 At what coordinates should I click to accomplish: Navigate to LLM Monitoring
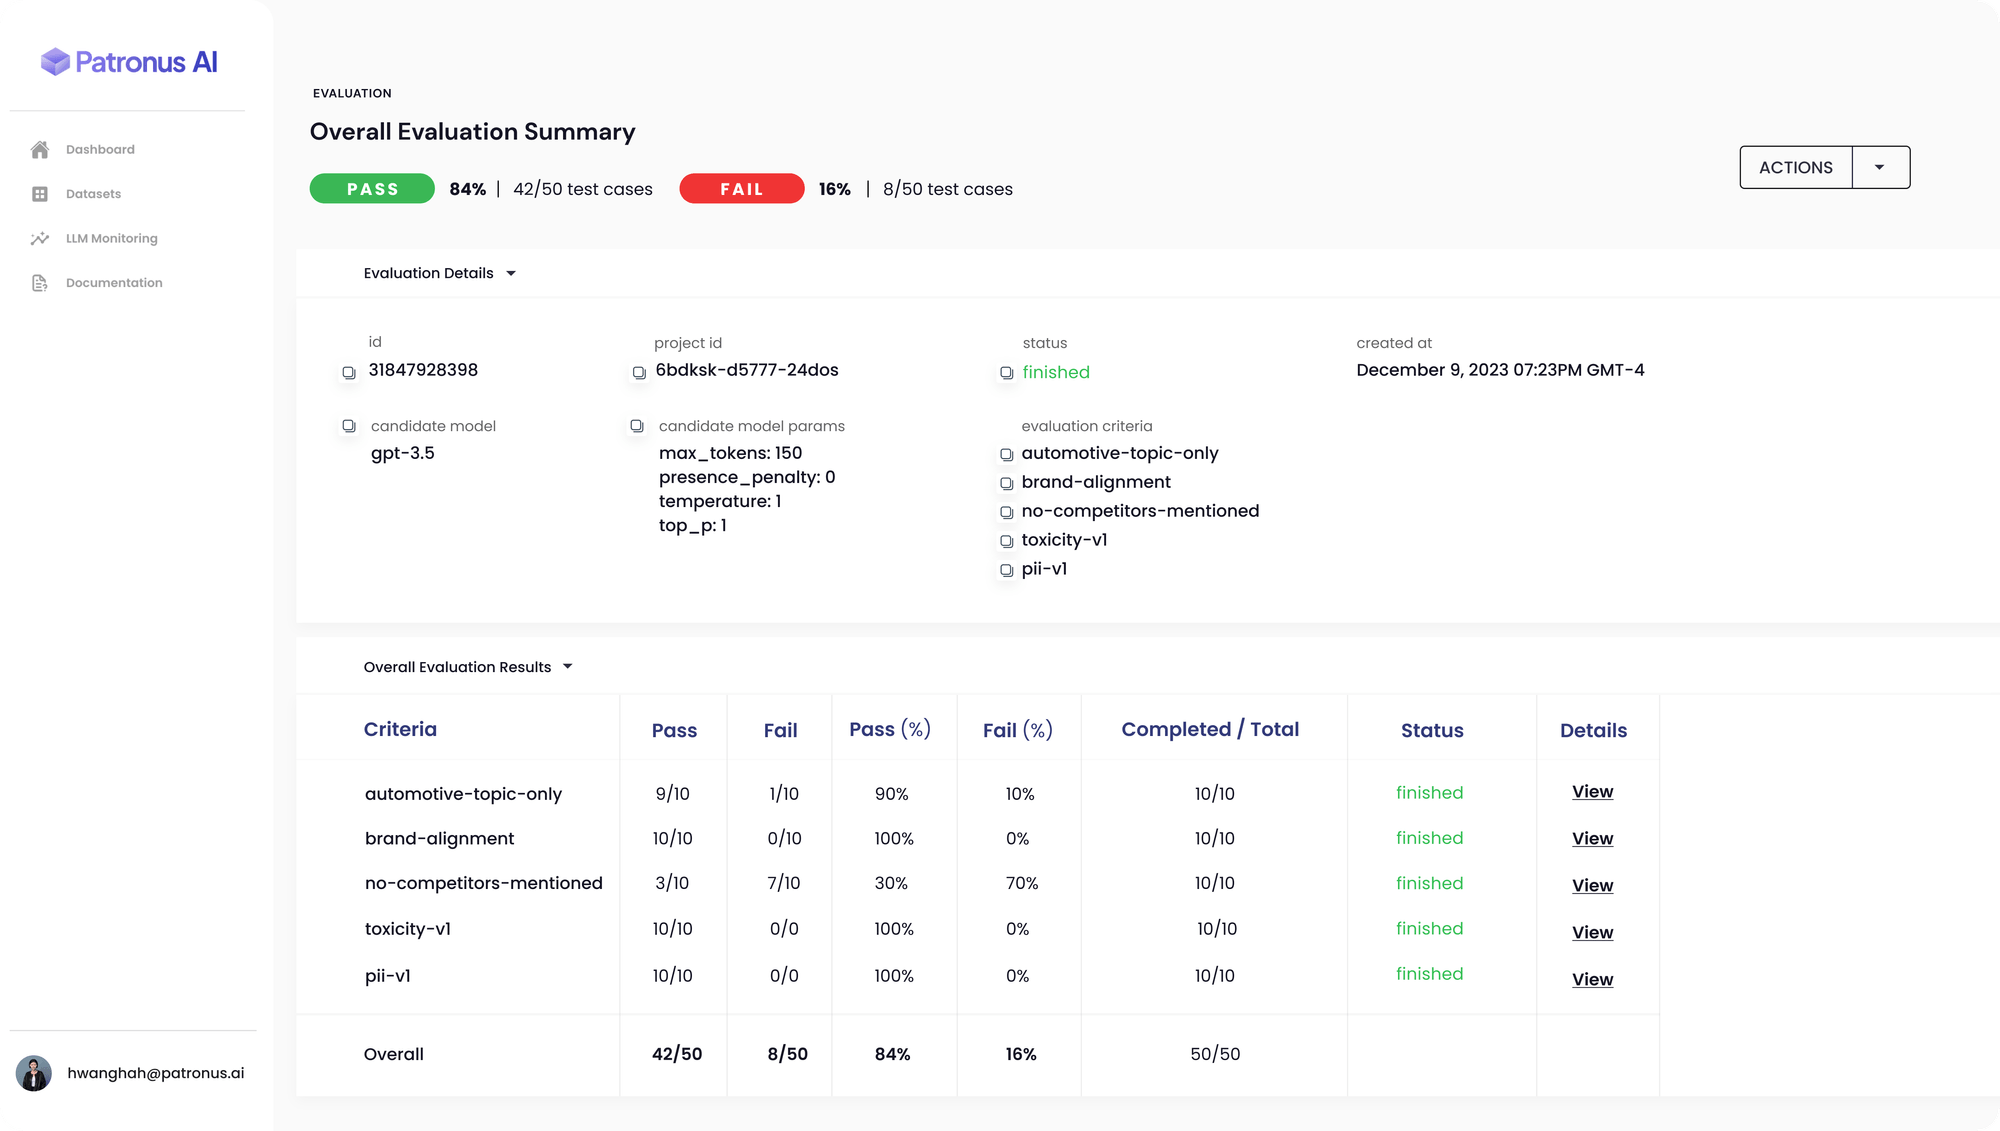coord(40,238)
